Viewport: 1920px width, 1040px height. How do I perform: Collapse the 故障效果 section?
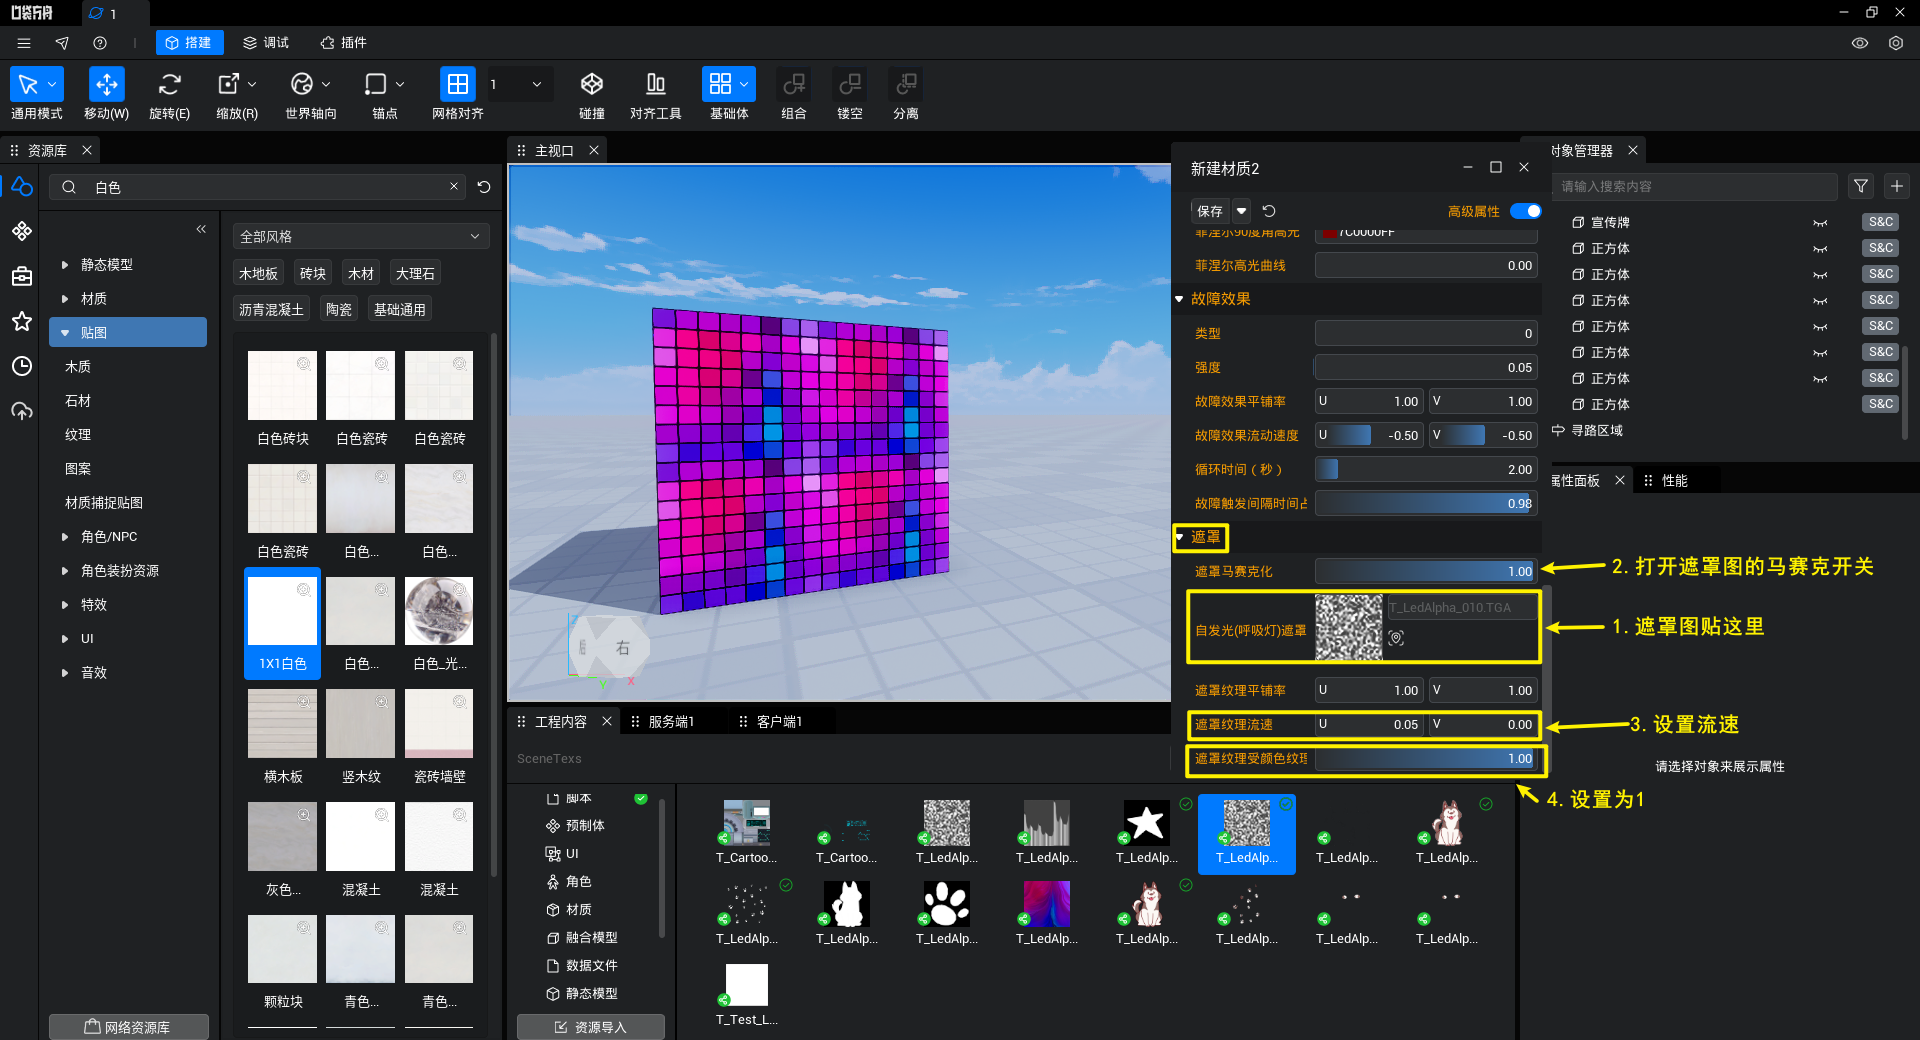tap(1180, 299)
